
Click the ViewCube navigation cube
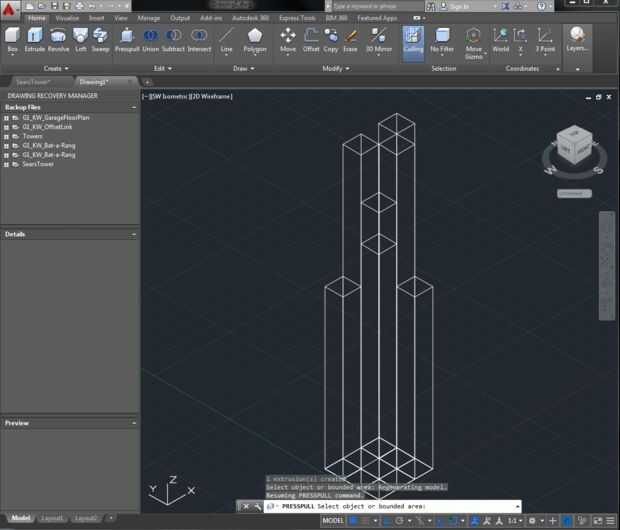click(574, 145)
